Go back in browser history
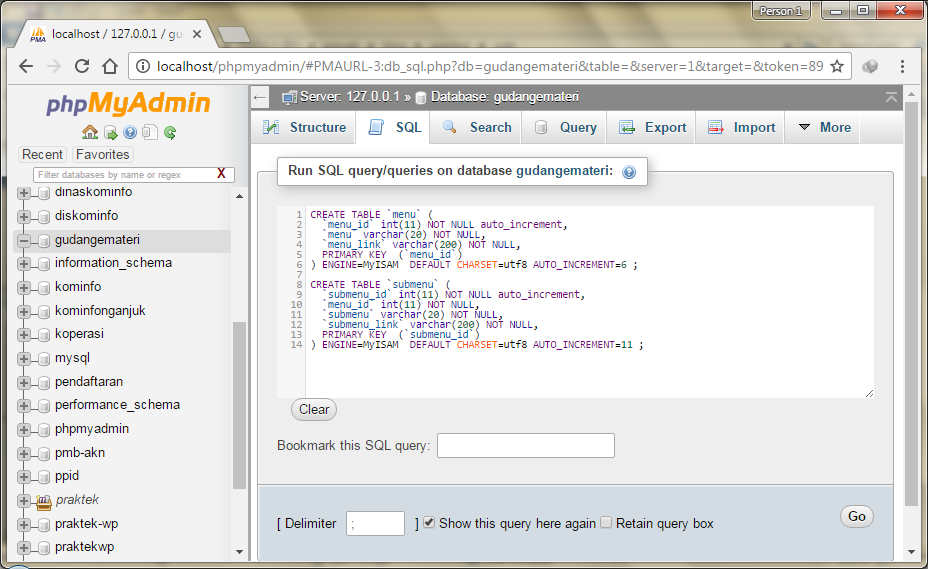 (25, 66)
